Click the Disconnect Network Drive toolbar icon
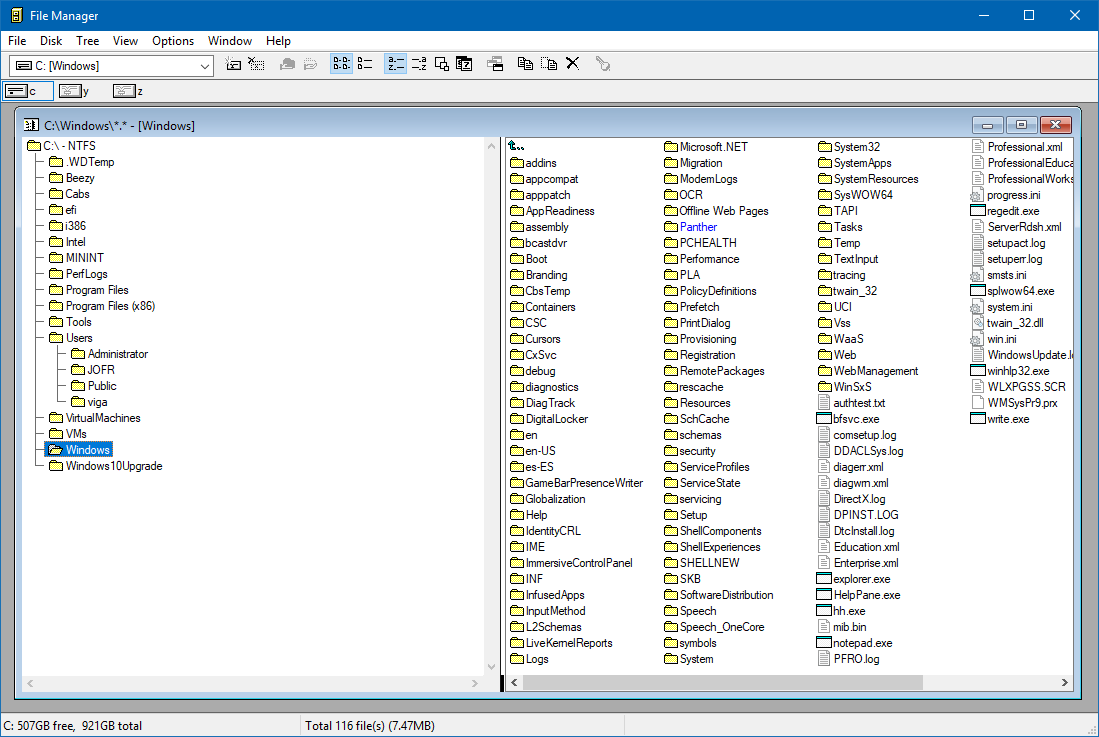Screen dimensions: 1099x737 (x=257, y=63)
